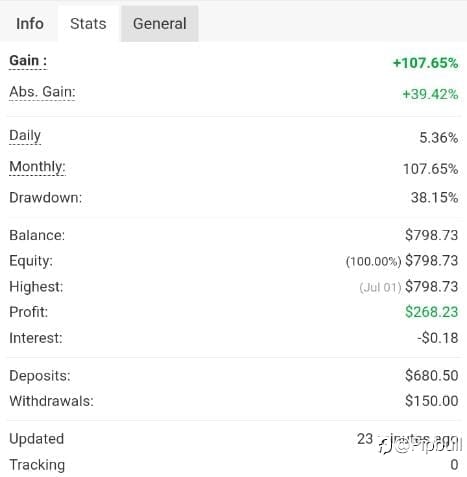
Task: Click the Daily label
Action: tap(25, 136)
